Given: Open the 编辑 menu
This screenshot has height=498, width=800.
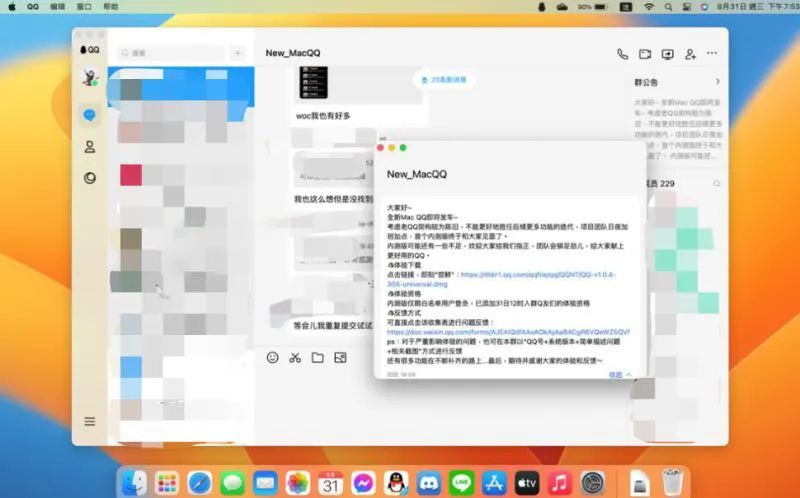Looking at the screenshot, I should (x=57, y=7).
